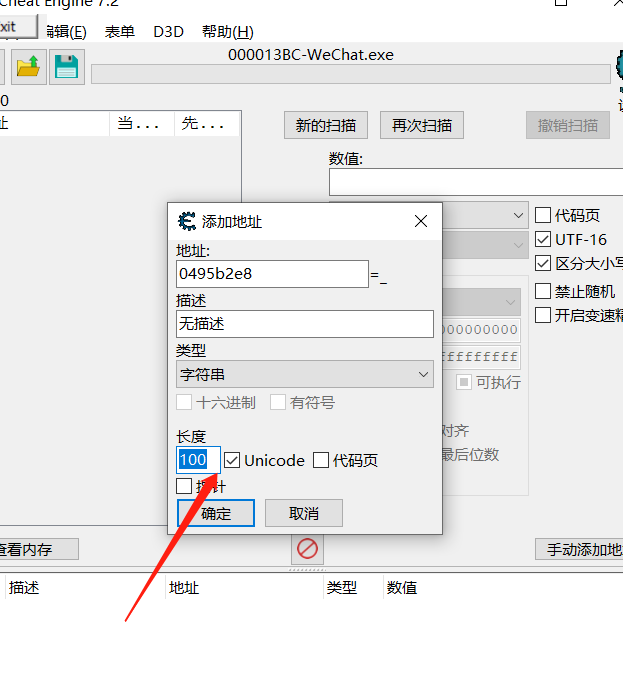Viewport: 623px width, 700px height.
Task: Toggle 代码页 checkbox in main scan panel
Action: [x=543, y=215]
